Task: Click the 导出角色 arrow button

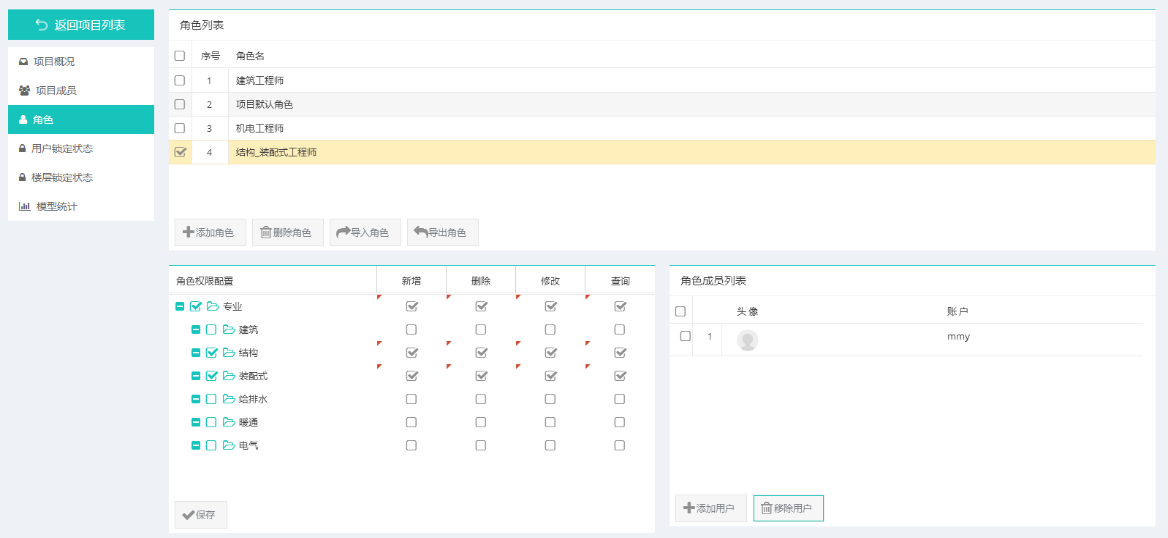Action: point(440,233)
